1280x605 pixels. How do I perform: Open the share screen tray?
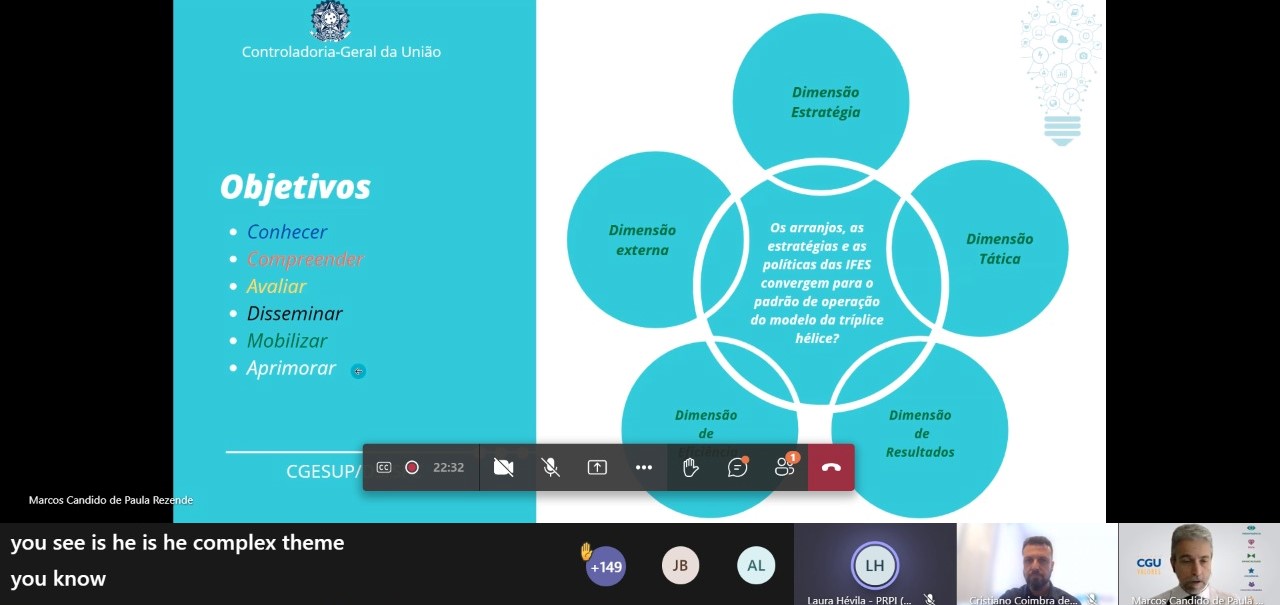click(597, 467)
